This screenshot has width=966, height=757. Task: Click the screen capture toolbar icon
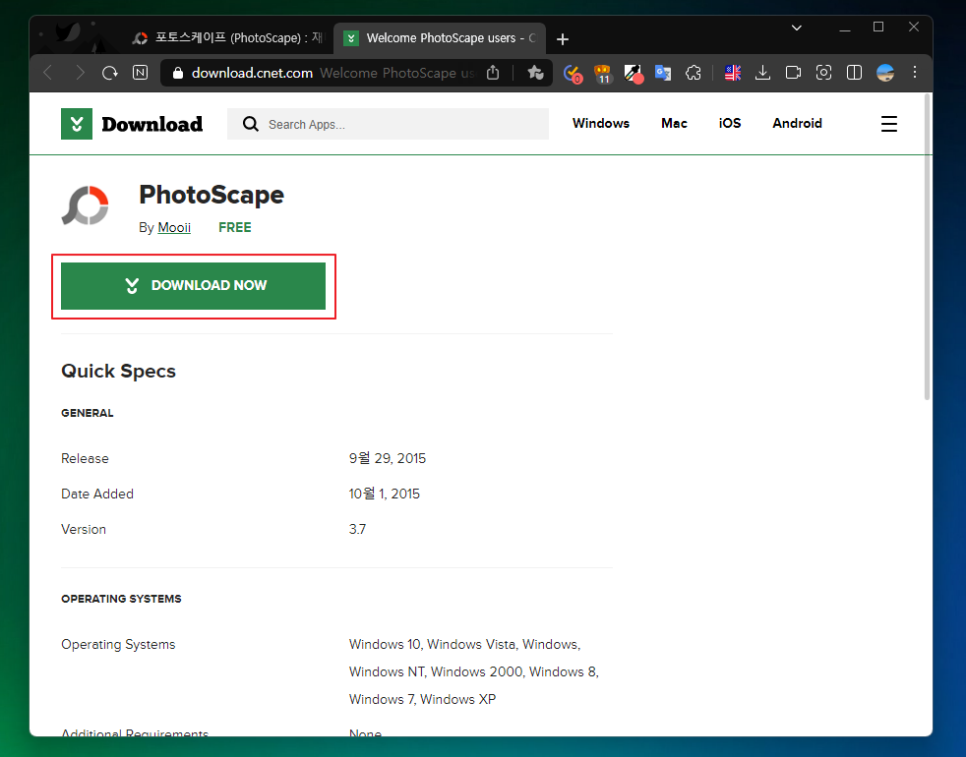pos(824,73)
